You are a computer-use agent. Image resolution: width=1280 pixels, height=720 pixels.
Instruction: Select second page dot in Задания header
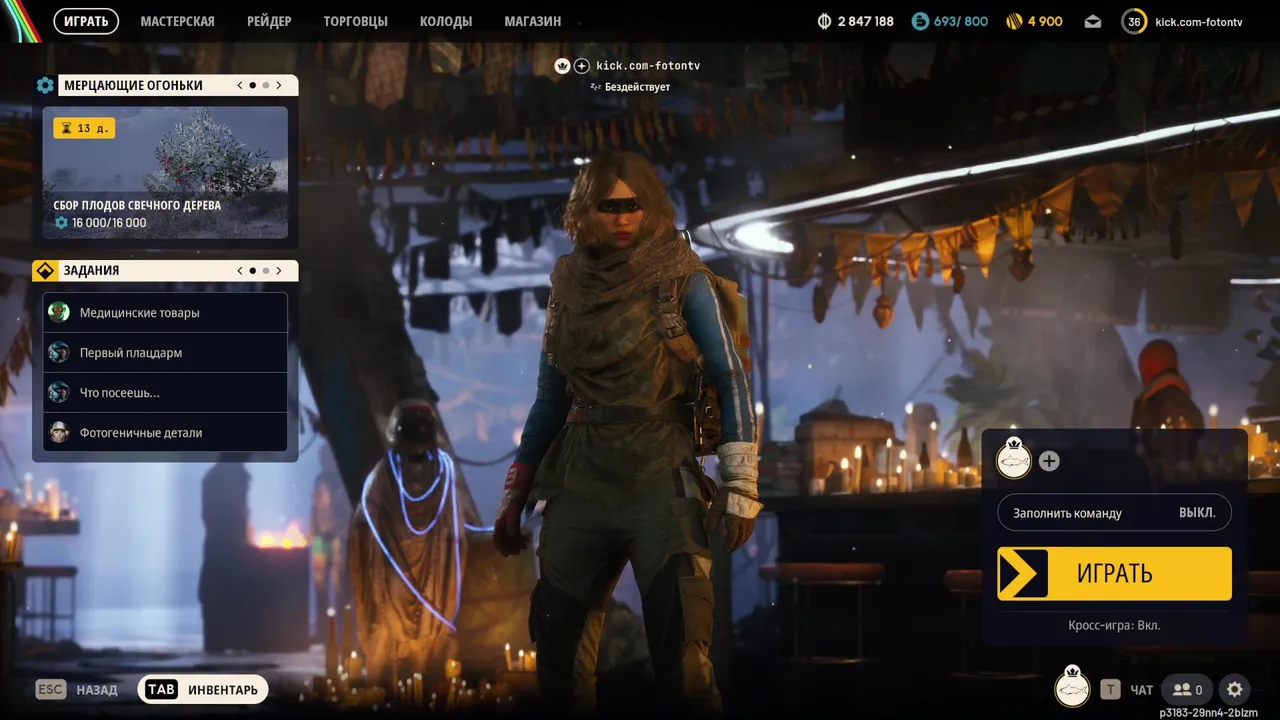click(266, 270)
